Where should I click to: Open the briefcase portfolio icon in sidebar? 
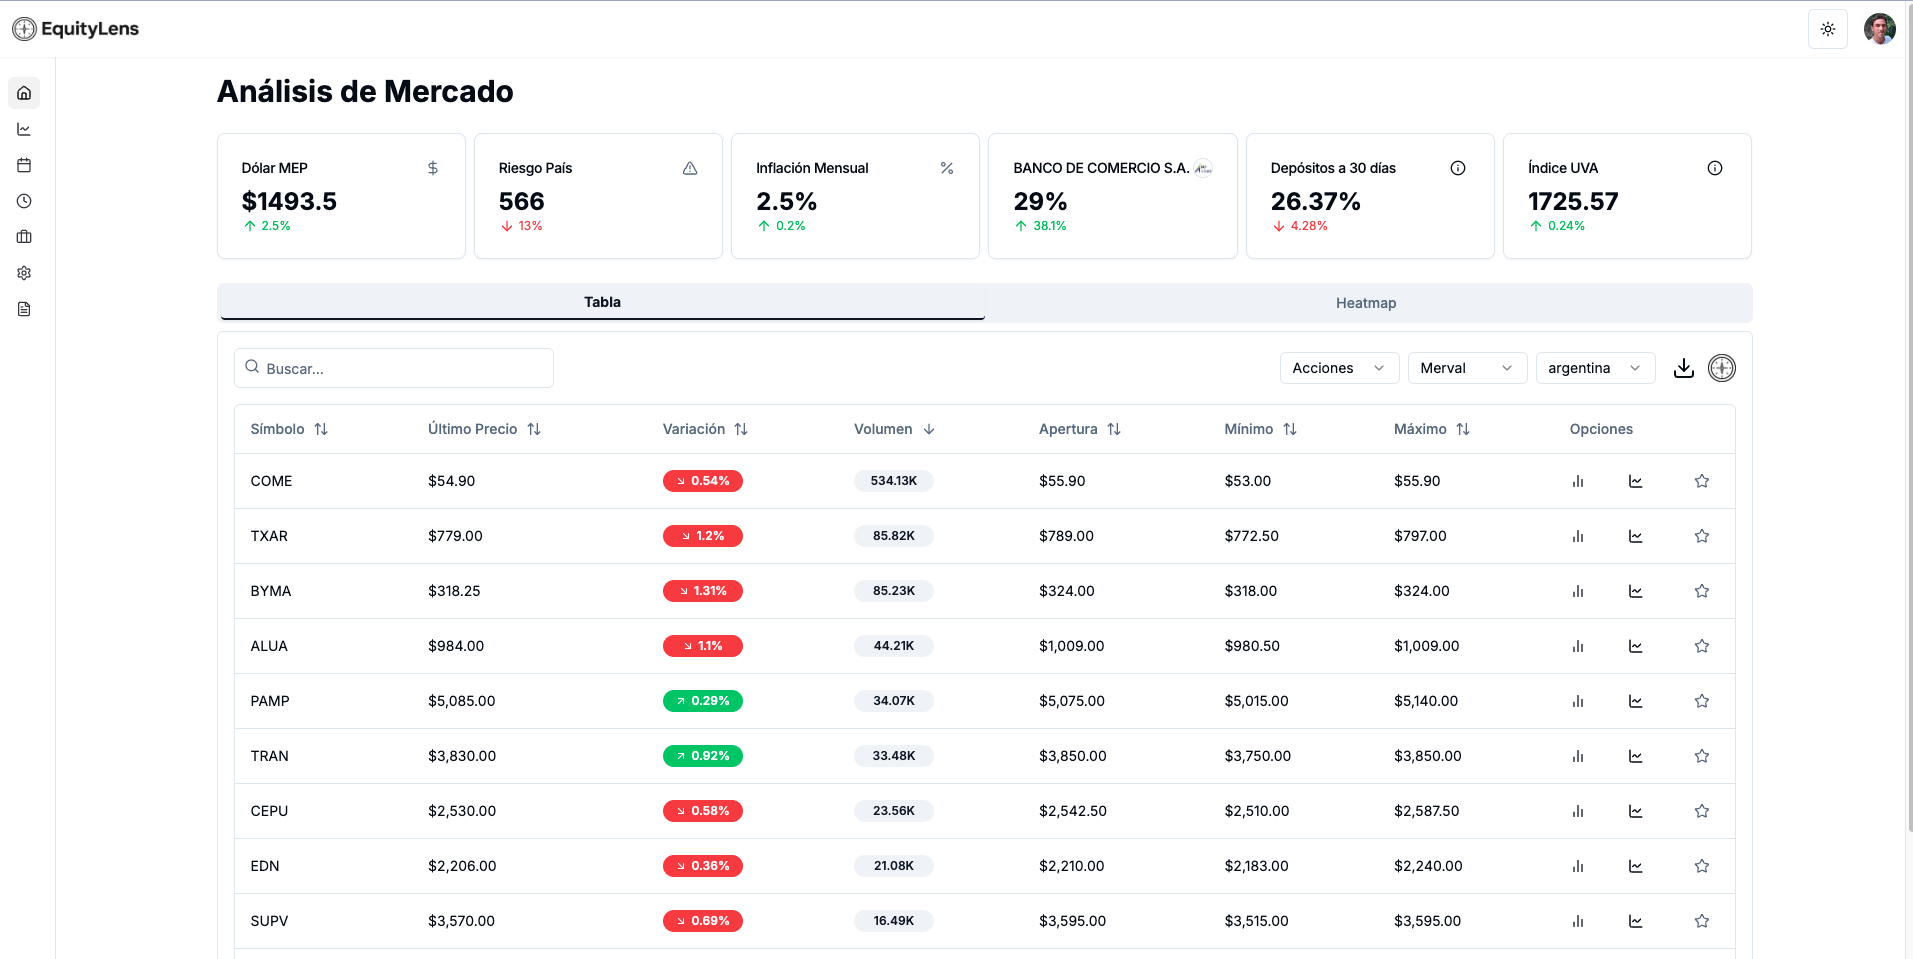(24, 237)
